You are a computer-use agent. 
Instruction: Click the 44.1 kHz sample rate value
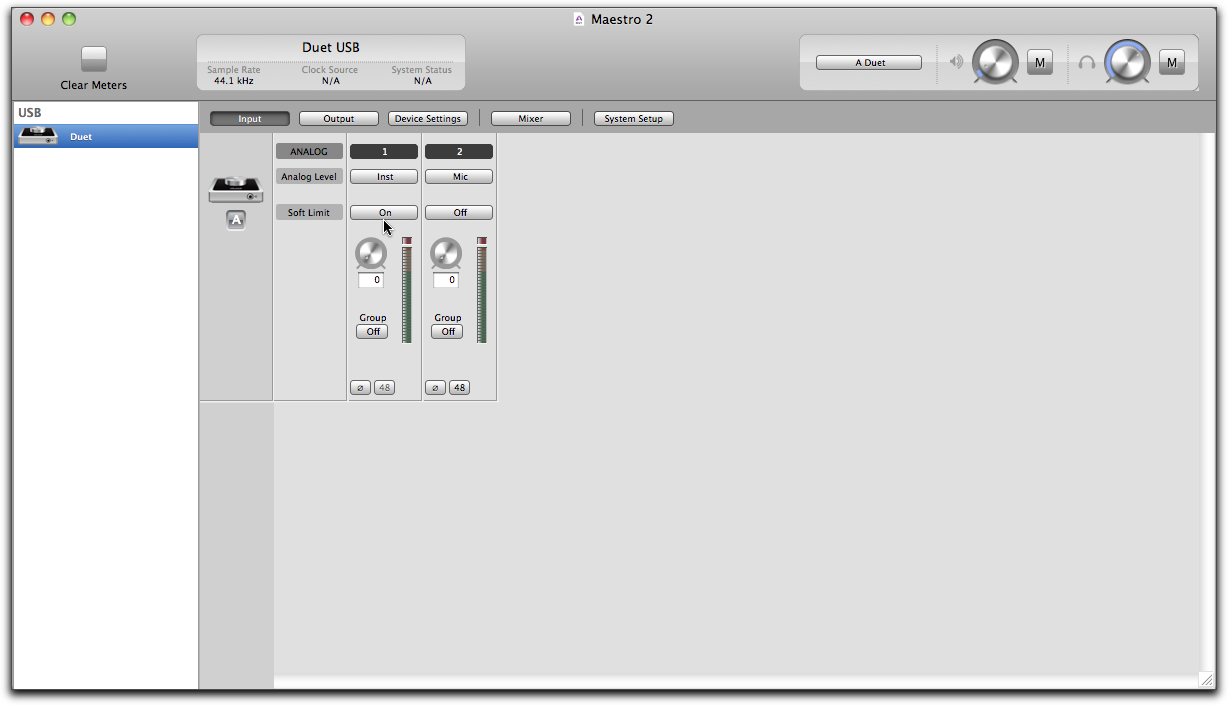pos(234,81)
